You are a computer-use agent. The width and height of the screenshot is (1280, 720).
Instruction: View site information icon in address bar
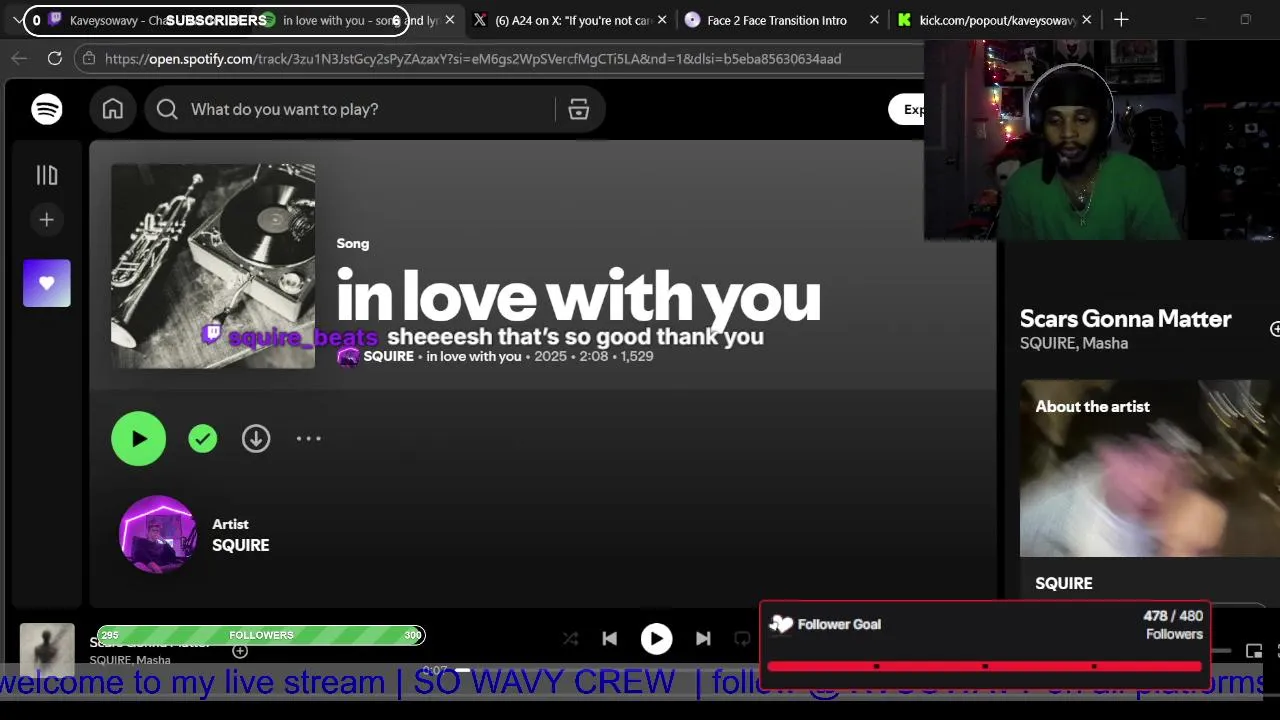(x=89, y=59)
